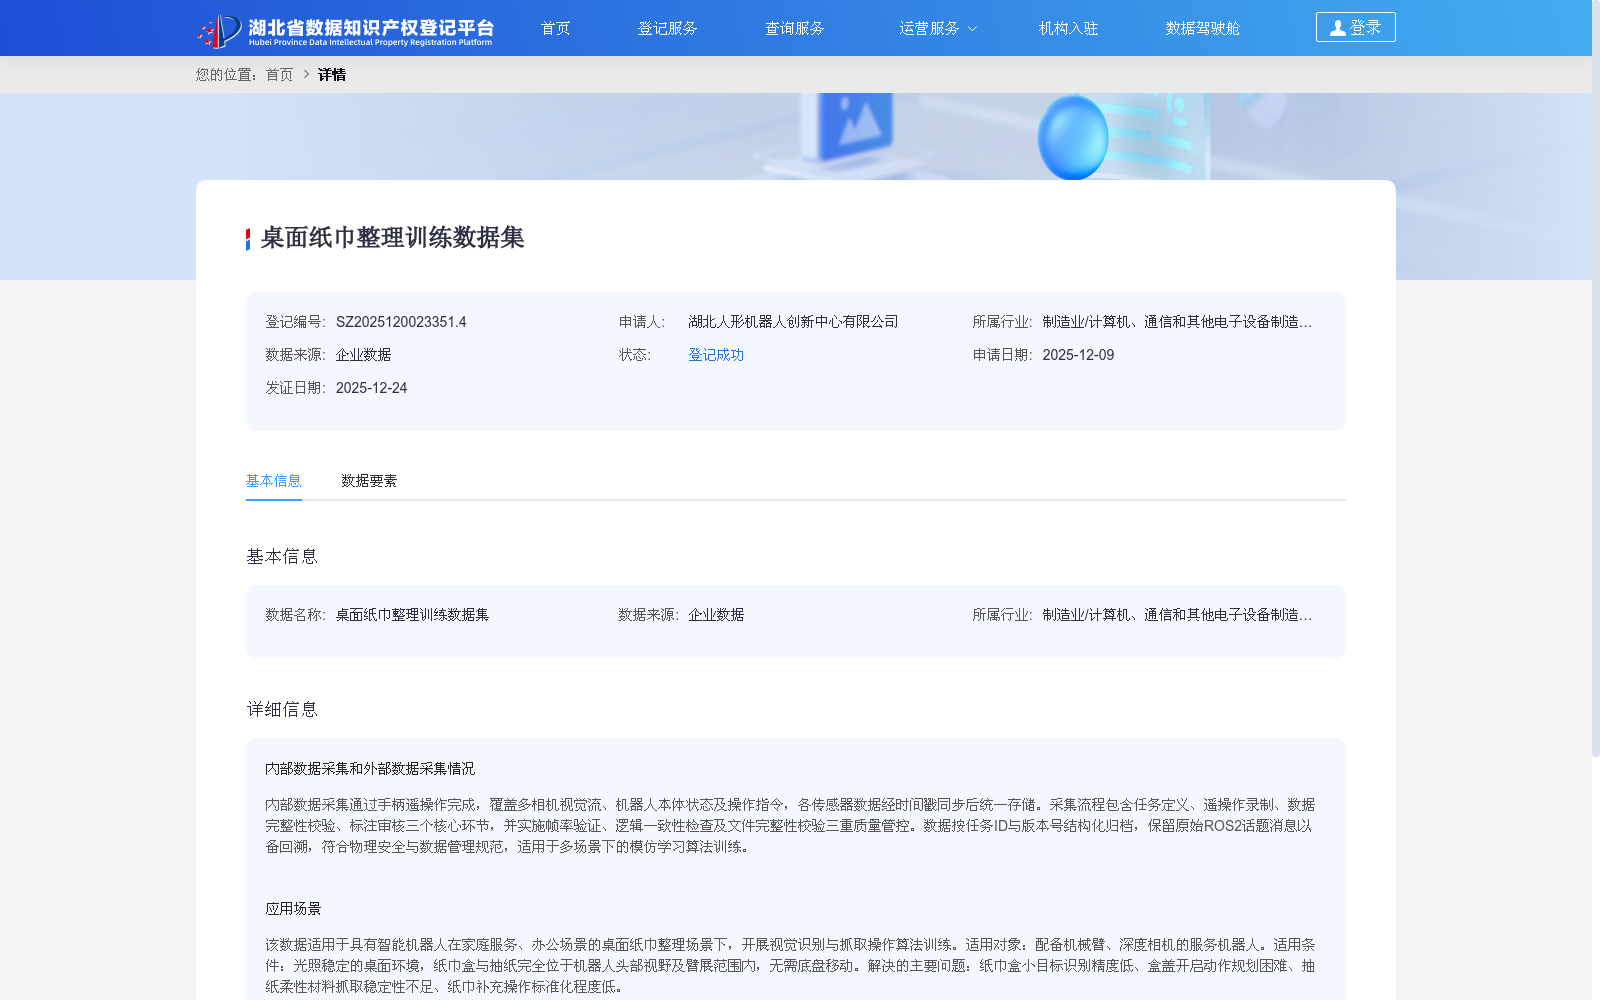Open 机构入驻 page
1600x1000 pixels.
click(x=1068, y=28)
